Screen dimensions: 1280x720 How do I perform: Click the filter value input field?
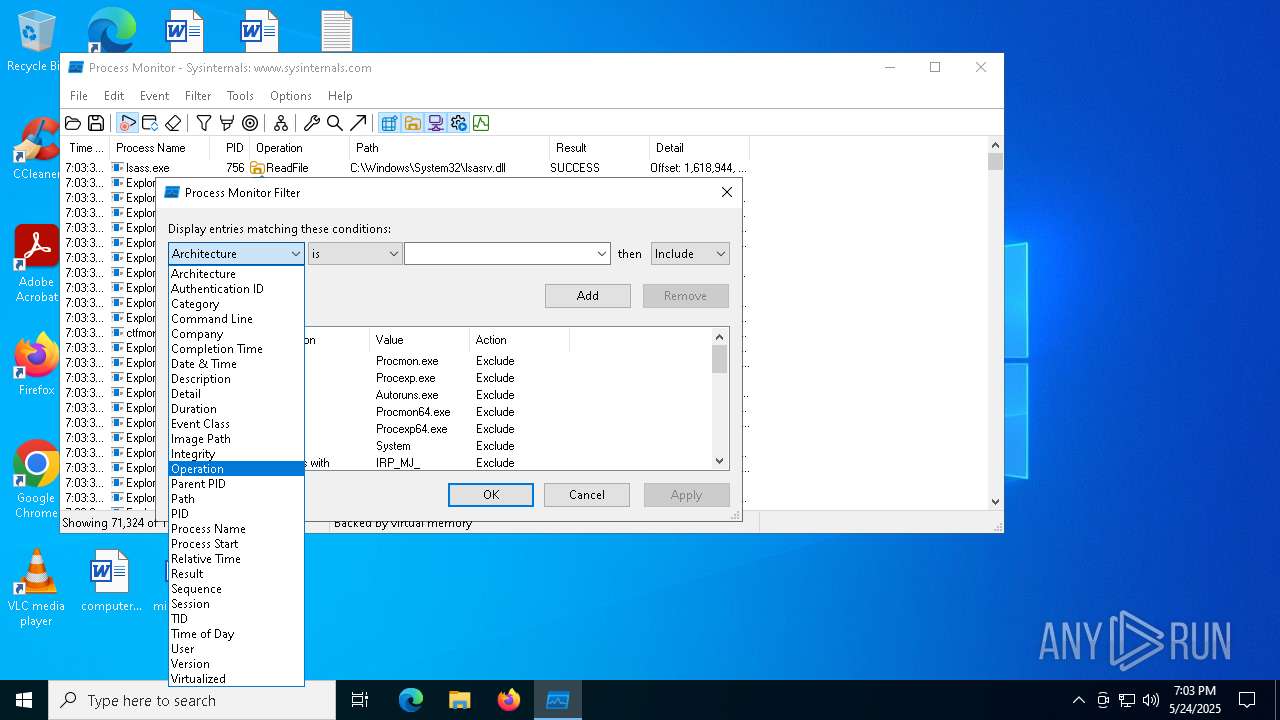tap(499, 254)
